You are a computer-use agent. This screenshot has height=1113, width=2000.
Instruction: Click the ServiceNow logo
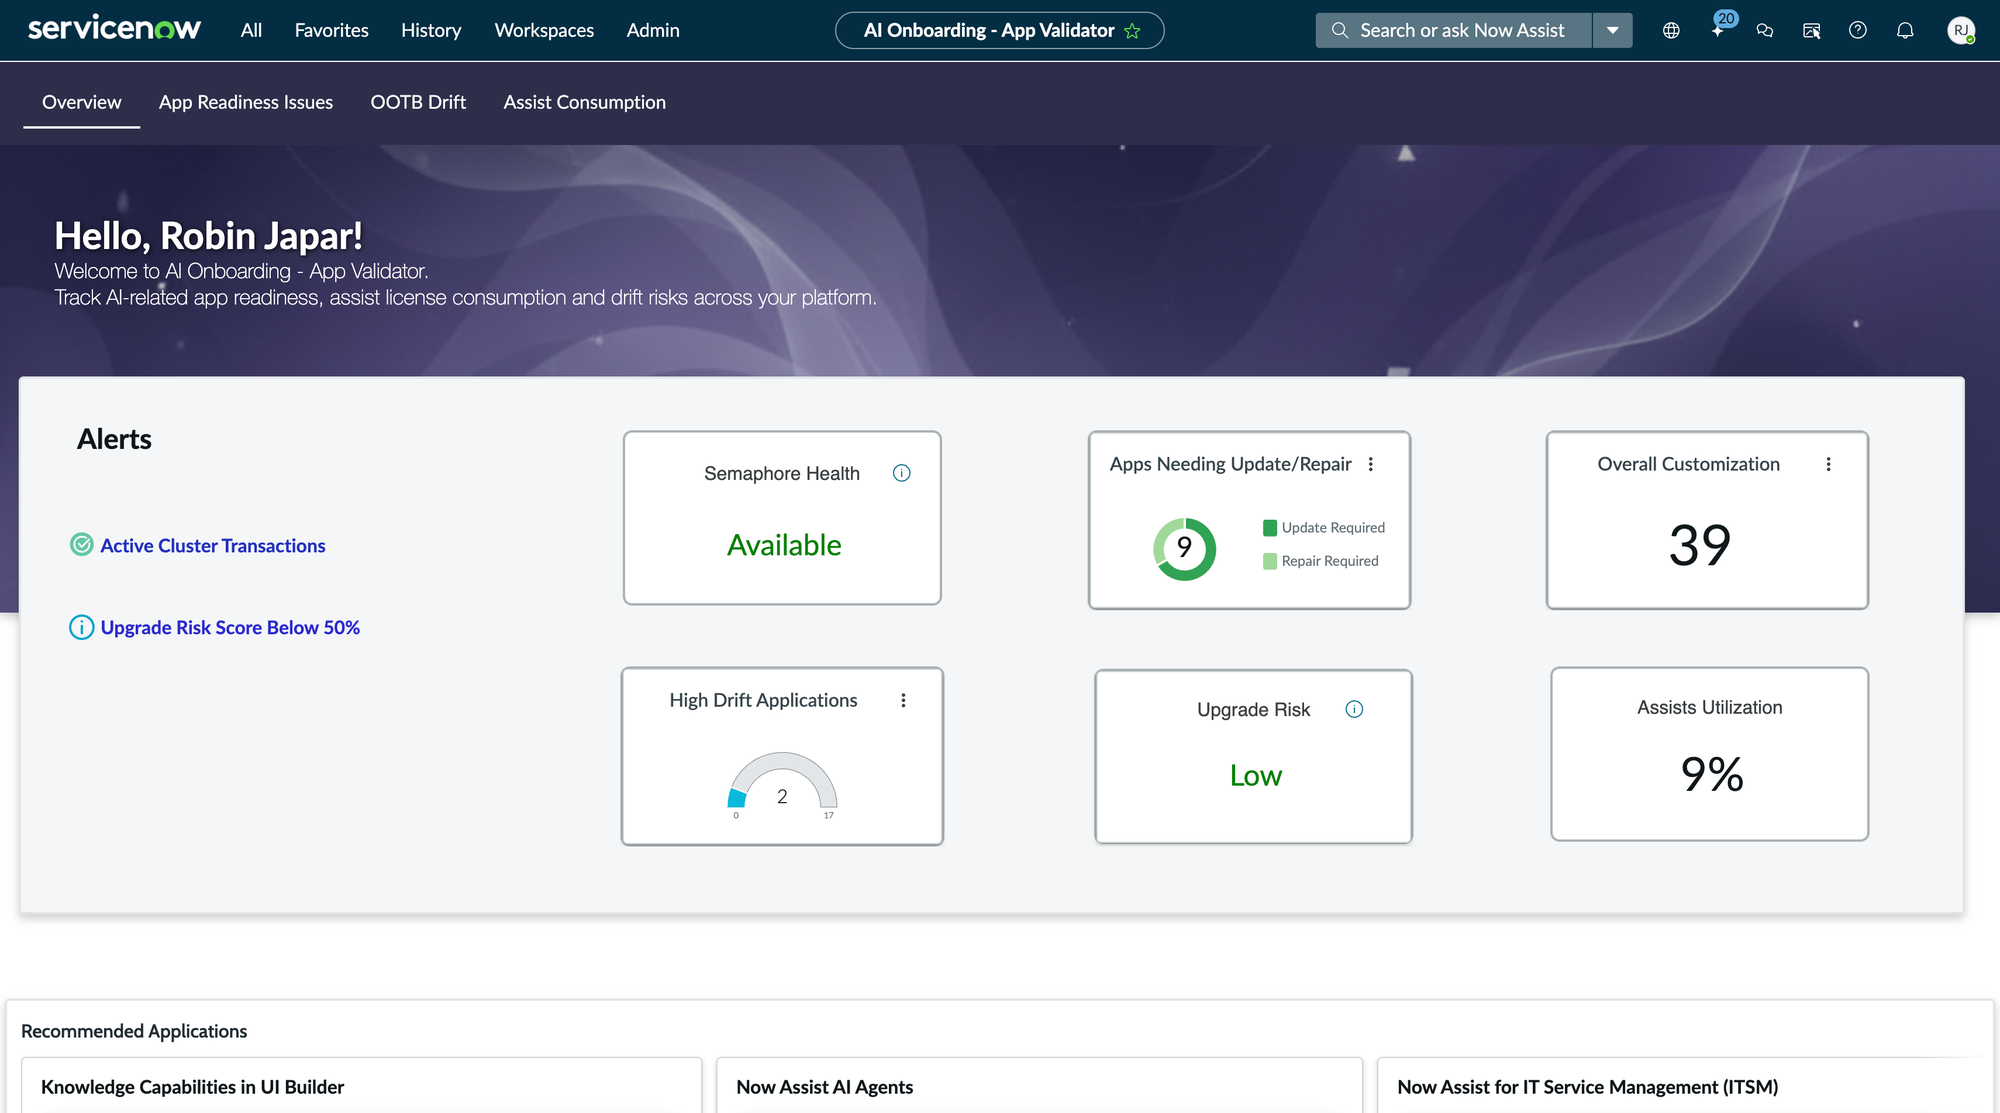pyautogui.click(x=114, y=29)
